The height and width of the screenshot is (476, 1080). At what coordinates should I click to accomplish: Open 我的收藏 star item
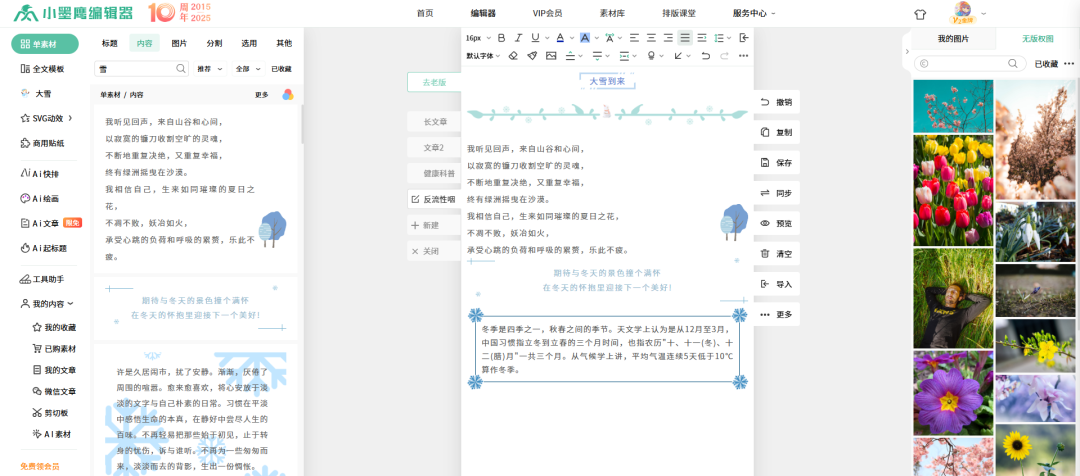point(54,327)
